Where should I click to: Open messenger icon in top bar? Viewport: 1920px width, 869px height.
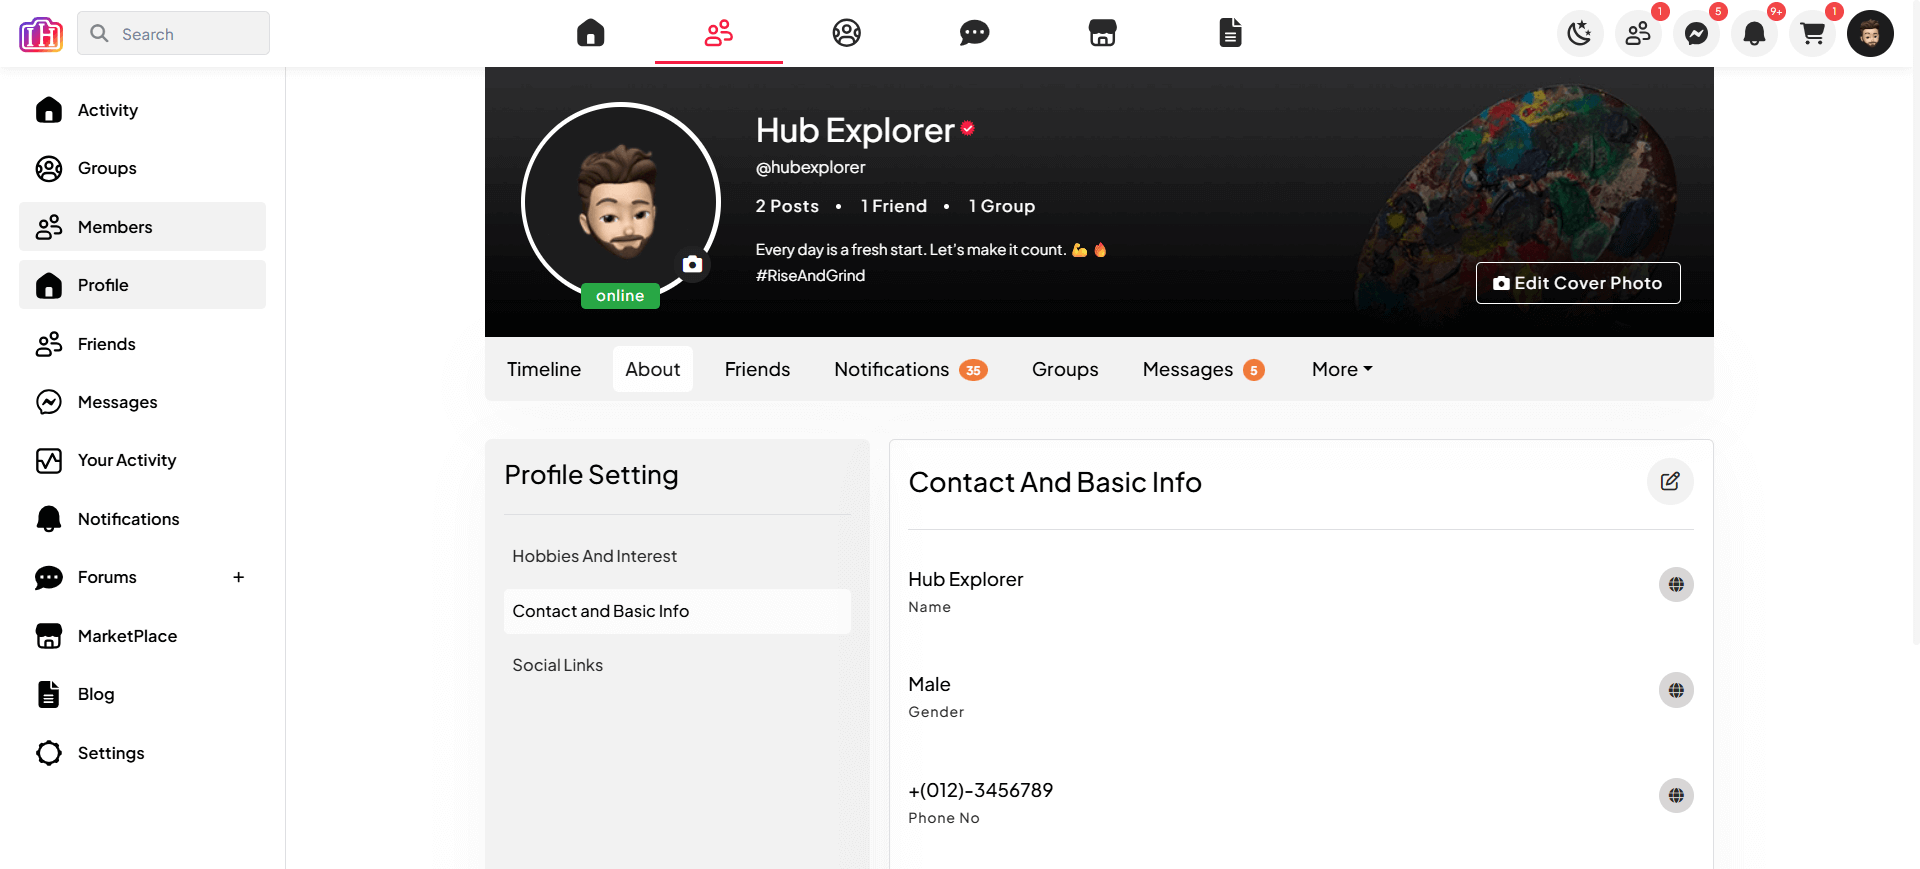tap(1696, 34)
